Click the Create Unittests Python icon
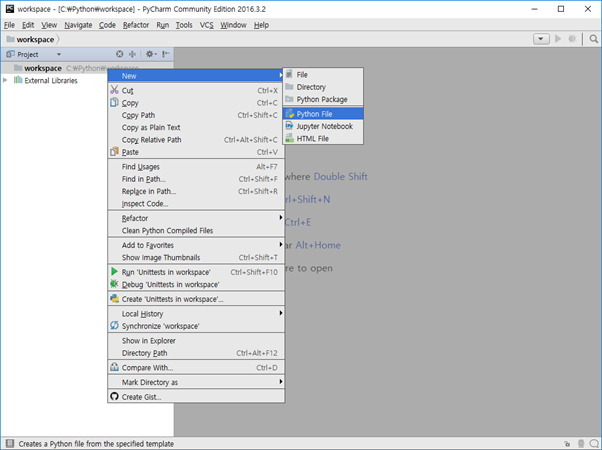The image size is (602, 450). coord(114,298)
